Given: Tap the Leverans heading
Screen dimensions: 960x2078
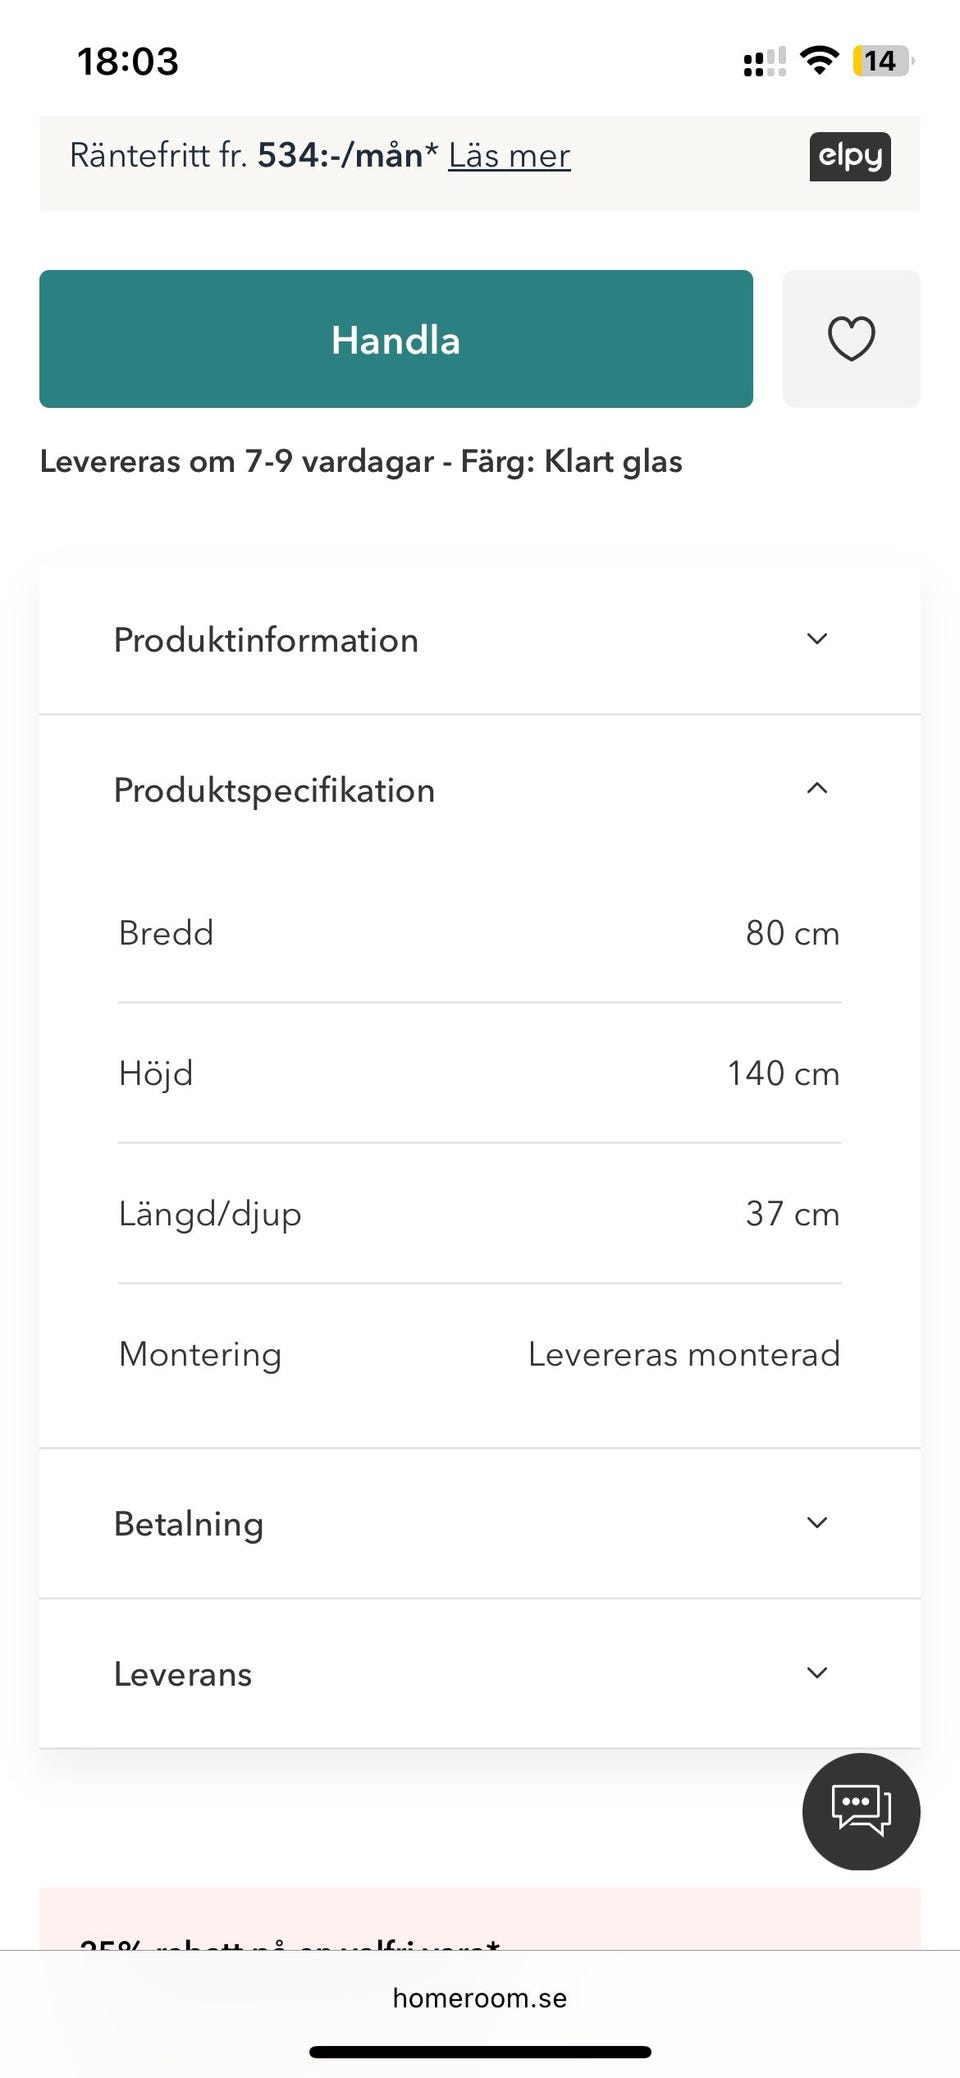Looking at the screenshot, I should 183,1674.
